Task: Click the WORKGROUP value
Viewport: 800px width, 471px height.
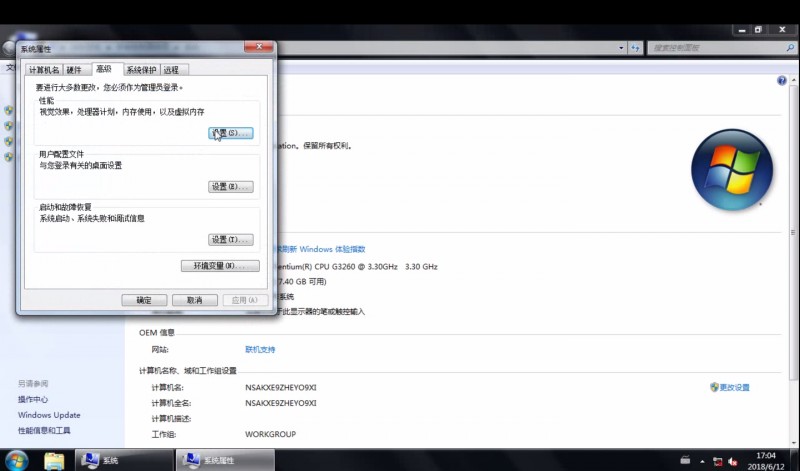Action: coord(270,434)
